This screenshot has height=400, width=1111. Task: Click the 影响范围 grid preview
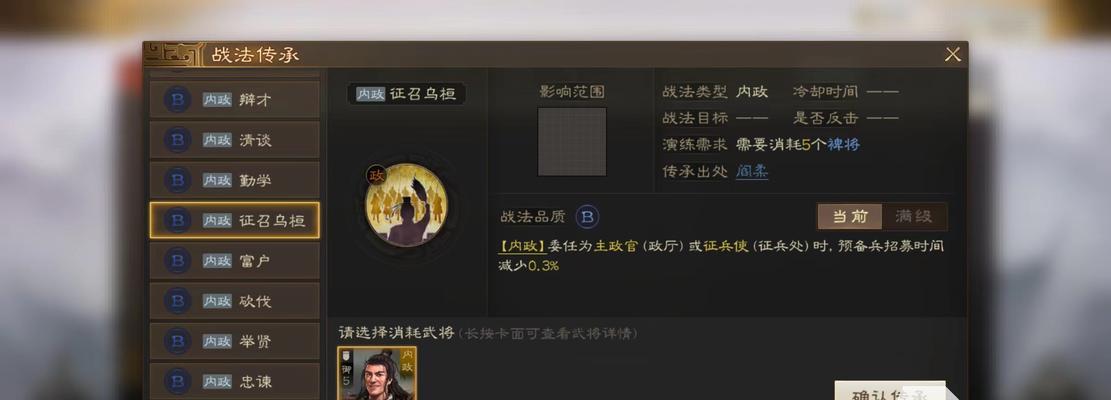[572, 142]
